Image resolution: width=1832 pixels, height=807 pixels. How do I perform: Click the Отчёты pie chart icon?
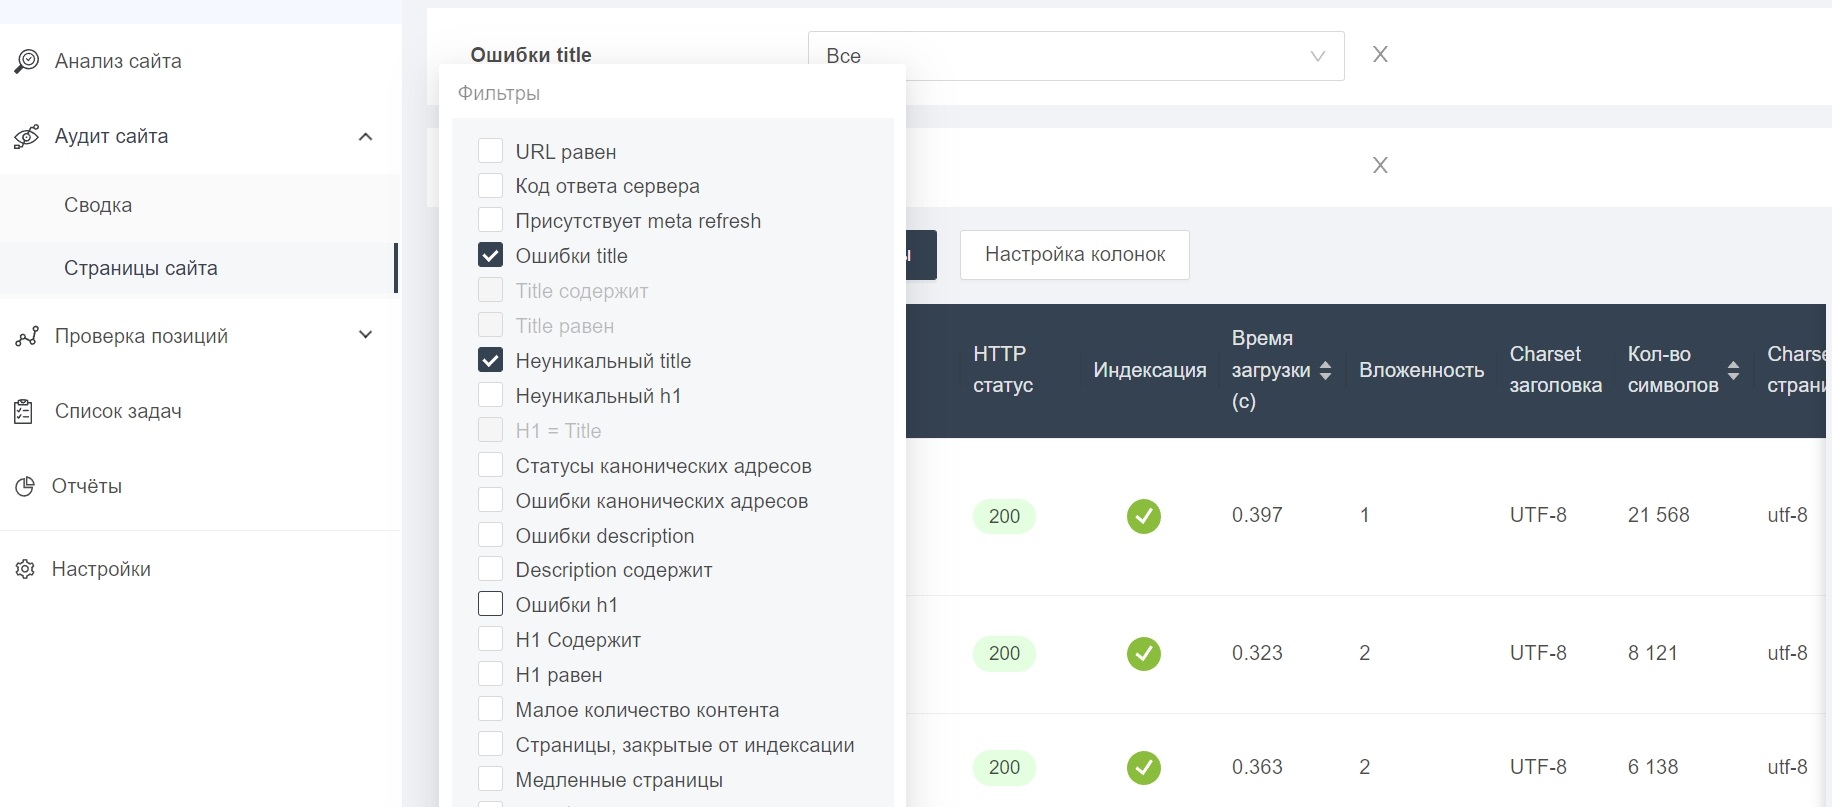pos(25,486)
